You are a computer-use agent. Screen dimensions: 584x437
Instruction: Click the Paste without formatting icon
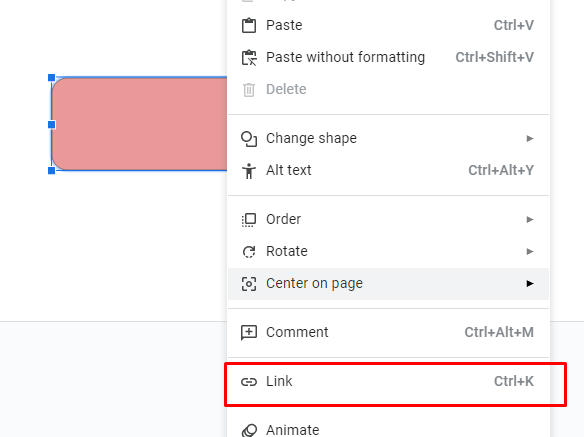(x=249, y=57)
